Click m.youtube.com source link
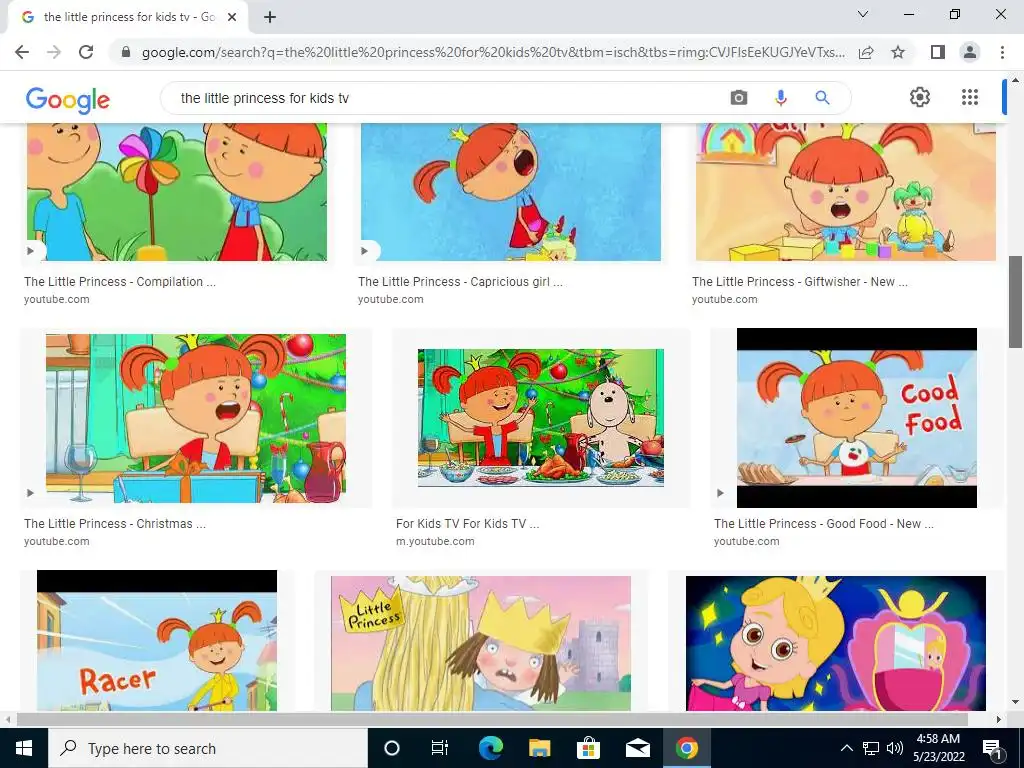Screen dimensions: 1024x768 435,541
